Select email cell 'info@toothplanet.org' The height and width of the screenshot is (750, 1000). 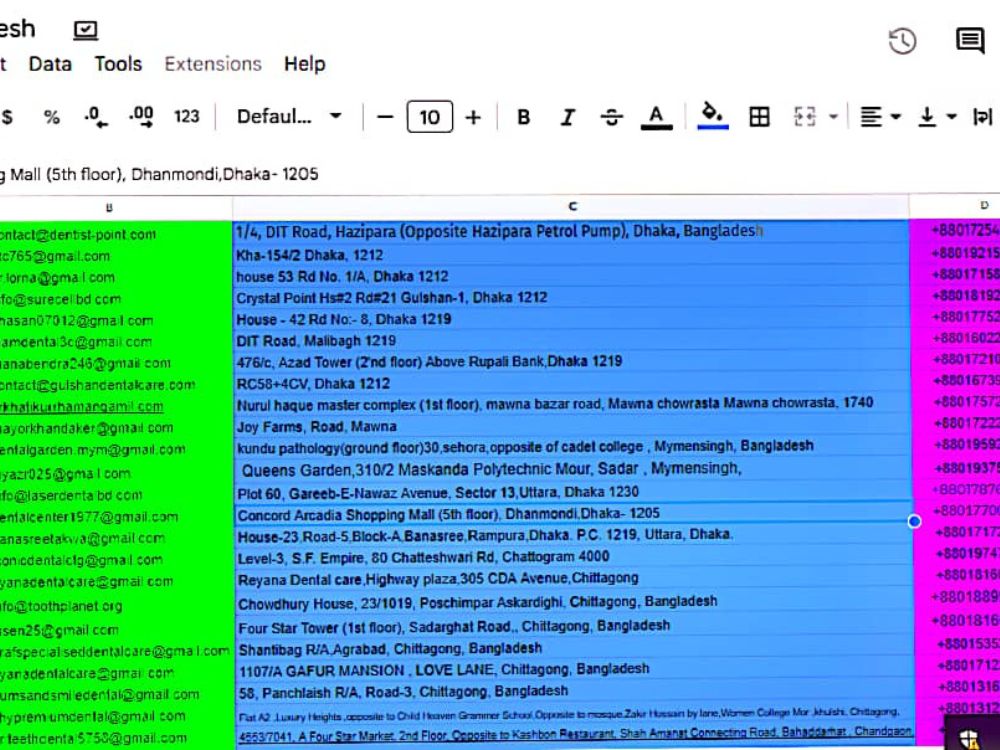click(x=116, y=606)
